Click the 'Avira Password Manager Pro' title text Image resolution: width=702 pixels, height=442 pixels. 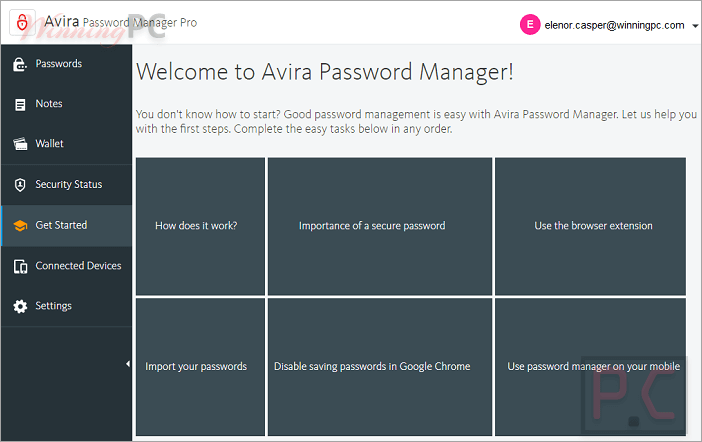pyautogui.click(x=121, y=22)
